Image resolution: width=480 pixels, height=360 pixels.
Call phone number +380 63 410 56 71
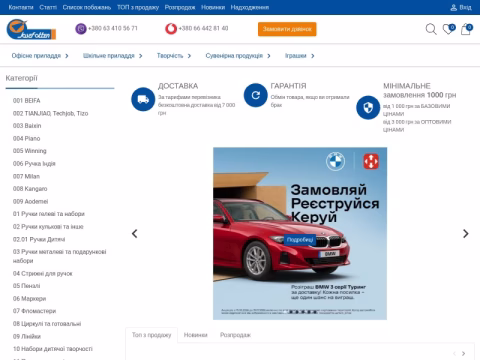pos(113,28)
